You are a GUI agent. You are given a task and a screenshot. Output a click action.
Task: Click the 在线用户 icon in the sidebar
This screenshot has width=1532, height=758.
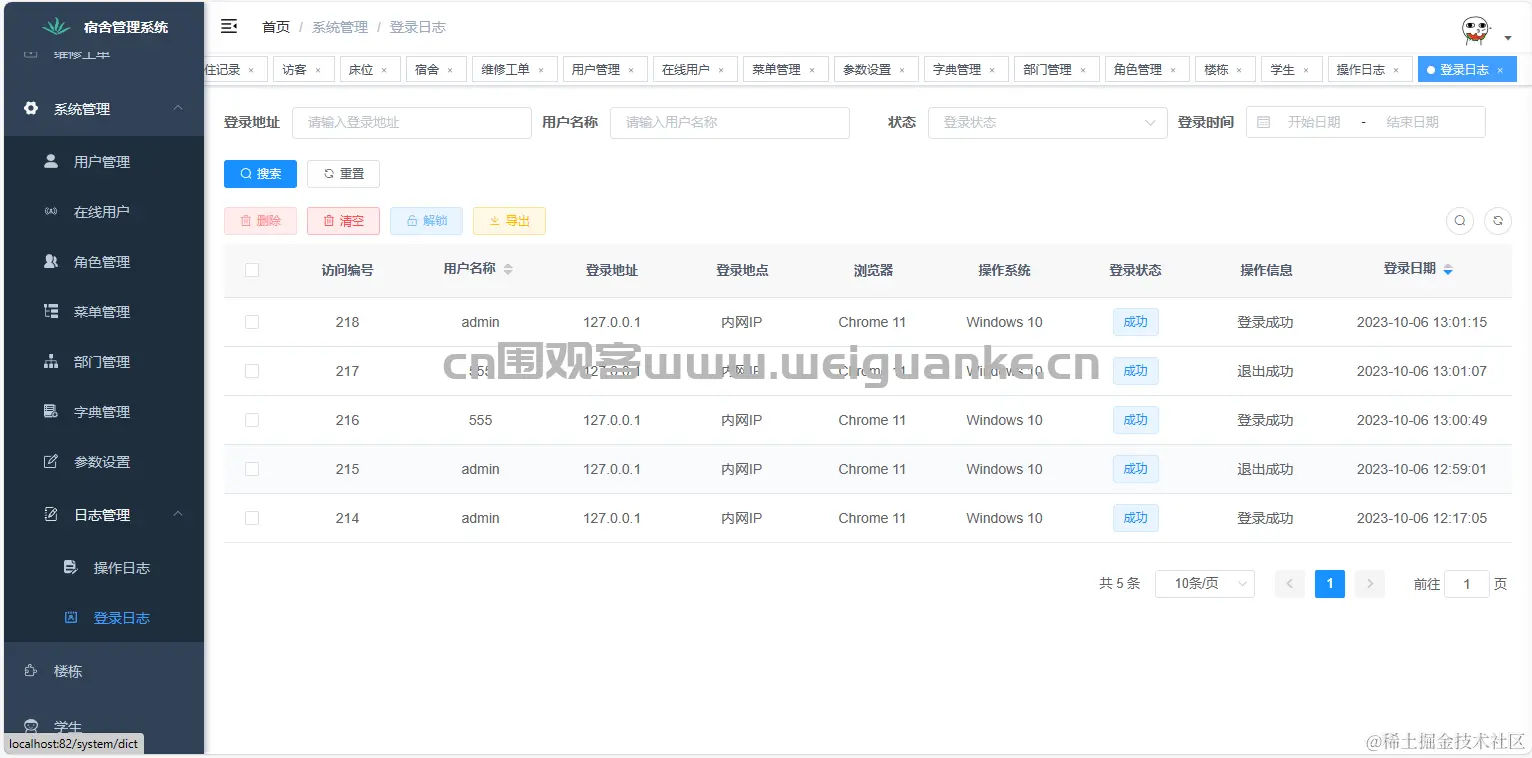point(51,212)
